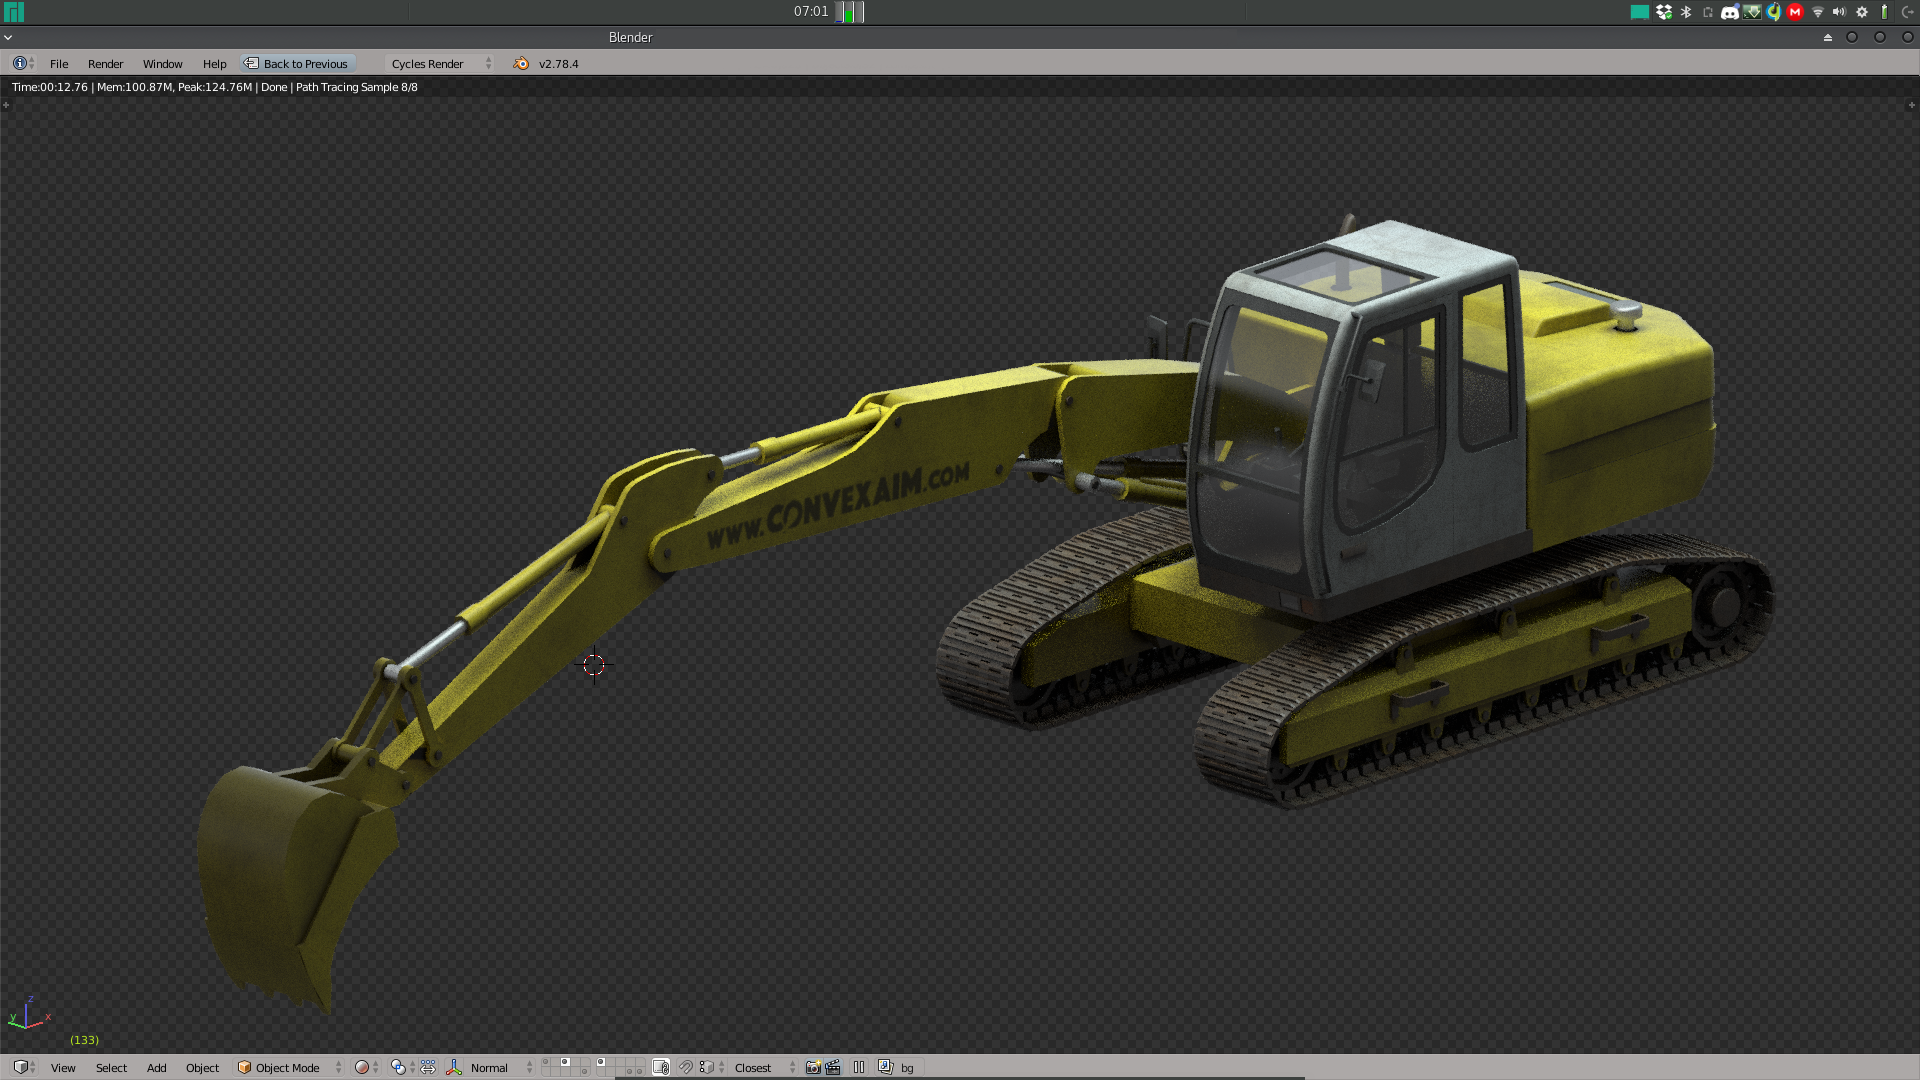
Task: Open the Object Mode dropdown
Action: [288, 1067]
